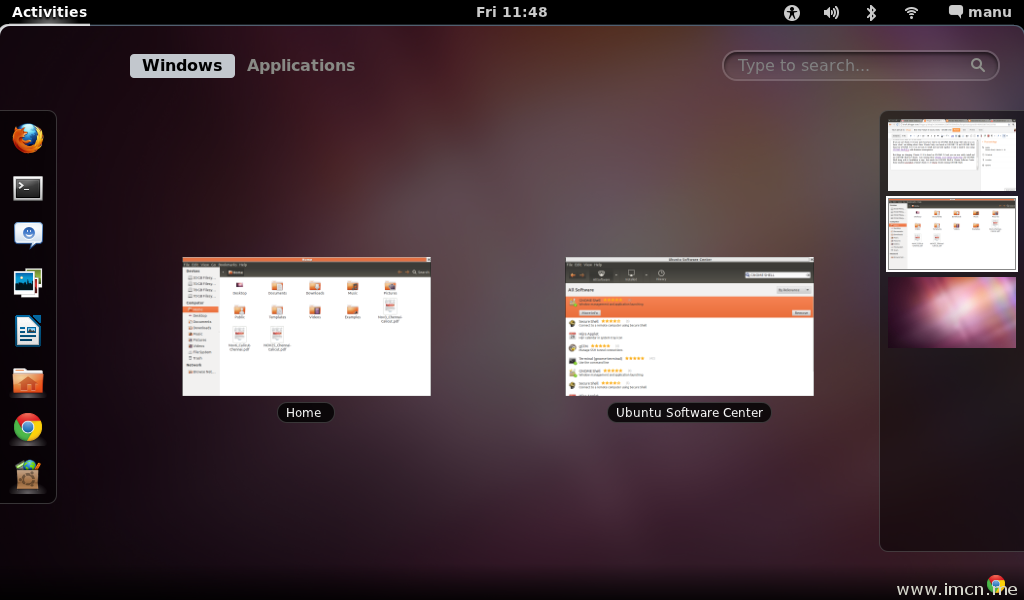1024x600 pixels.
Task: Switch to the Windows view tab
Action: pos(182,66)
